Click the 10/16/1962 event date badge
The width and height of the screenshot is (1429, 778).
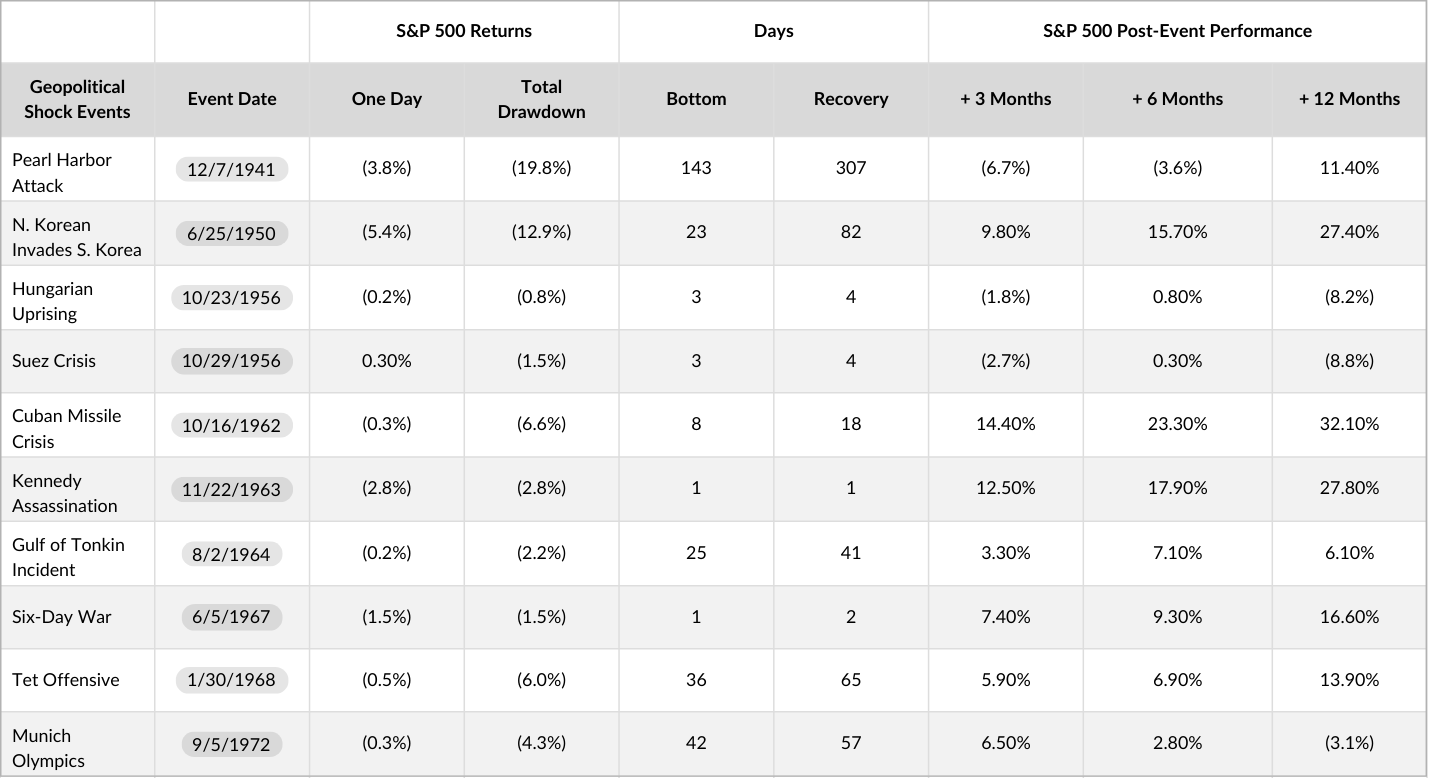point(231,425)
